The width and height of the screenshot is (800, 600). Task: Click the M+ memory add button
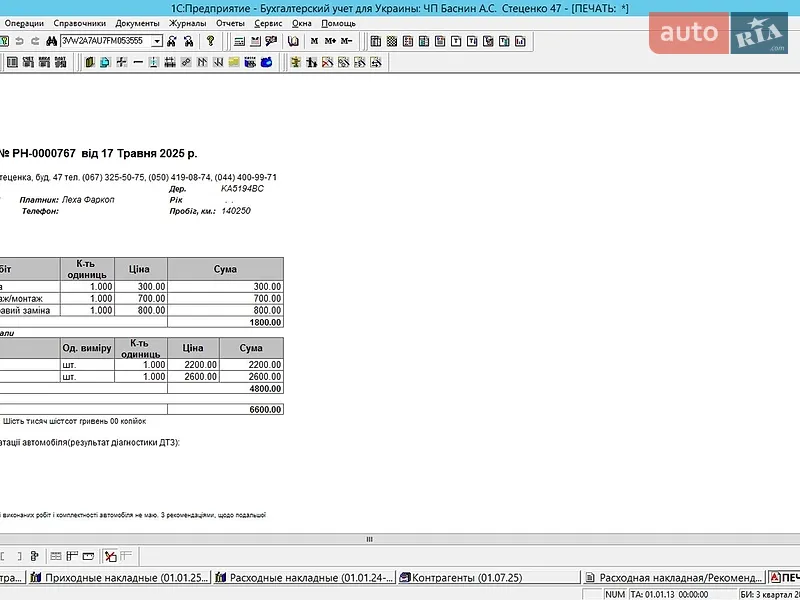pyautogui.click(x=330, y=41)
